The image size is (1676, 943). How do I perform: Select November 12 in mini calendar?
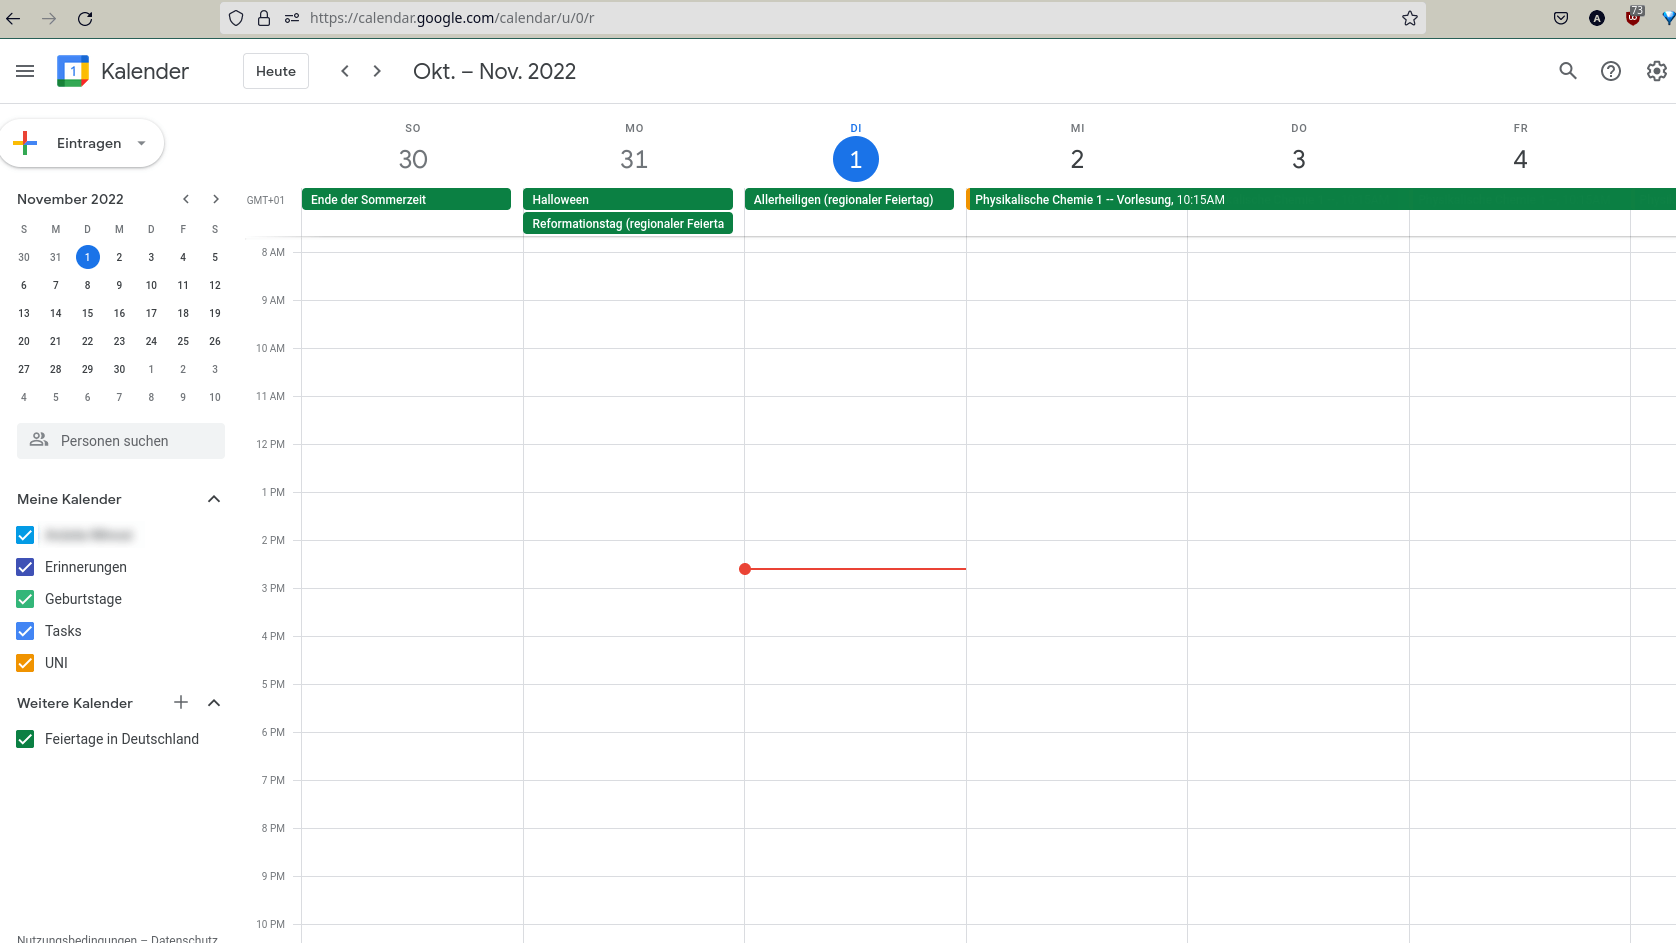coord(215,285)
